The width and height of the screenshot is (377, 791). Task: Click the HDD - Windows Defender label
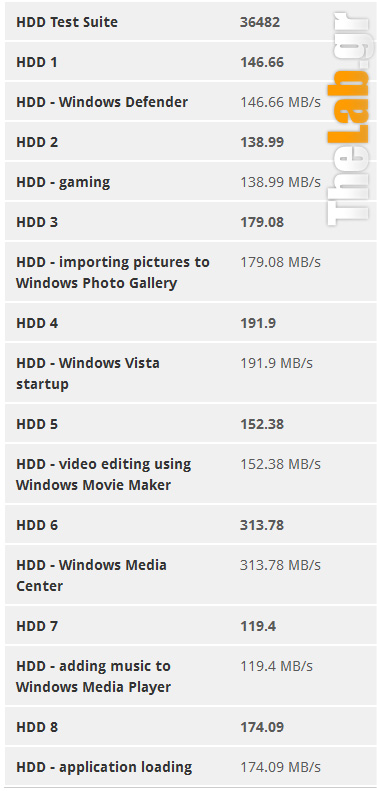click(102, 102)
